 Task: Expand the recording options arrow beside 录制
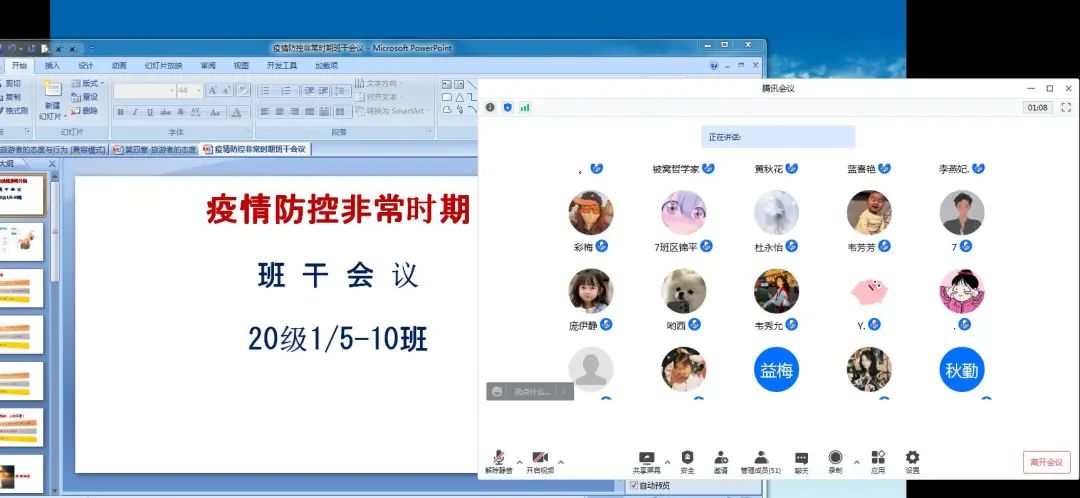click(x=856, y=462)
